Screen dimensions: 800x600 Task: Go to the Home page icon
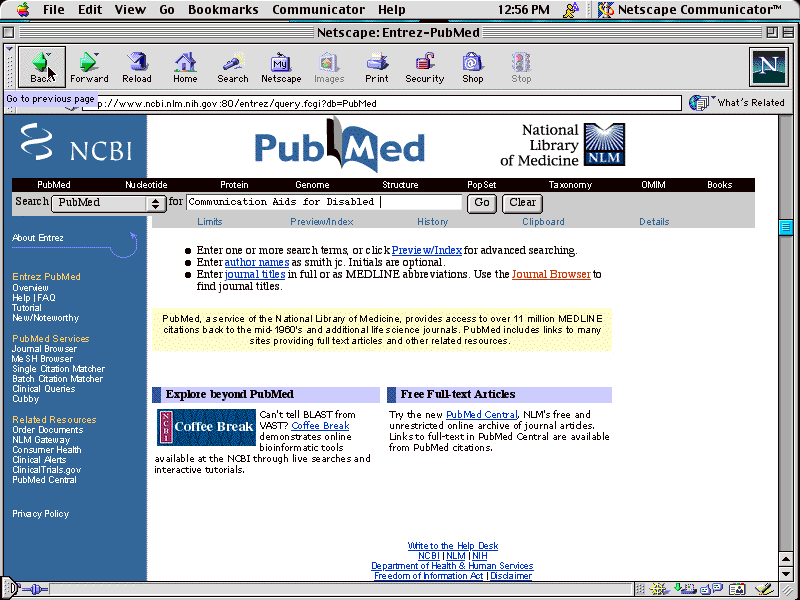tap(185, 67)
